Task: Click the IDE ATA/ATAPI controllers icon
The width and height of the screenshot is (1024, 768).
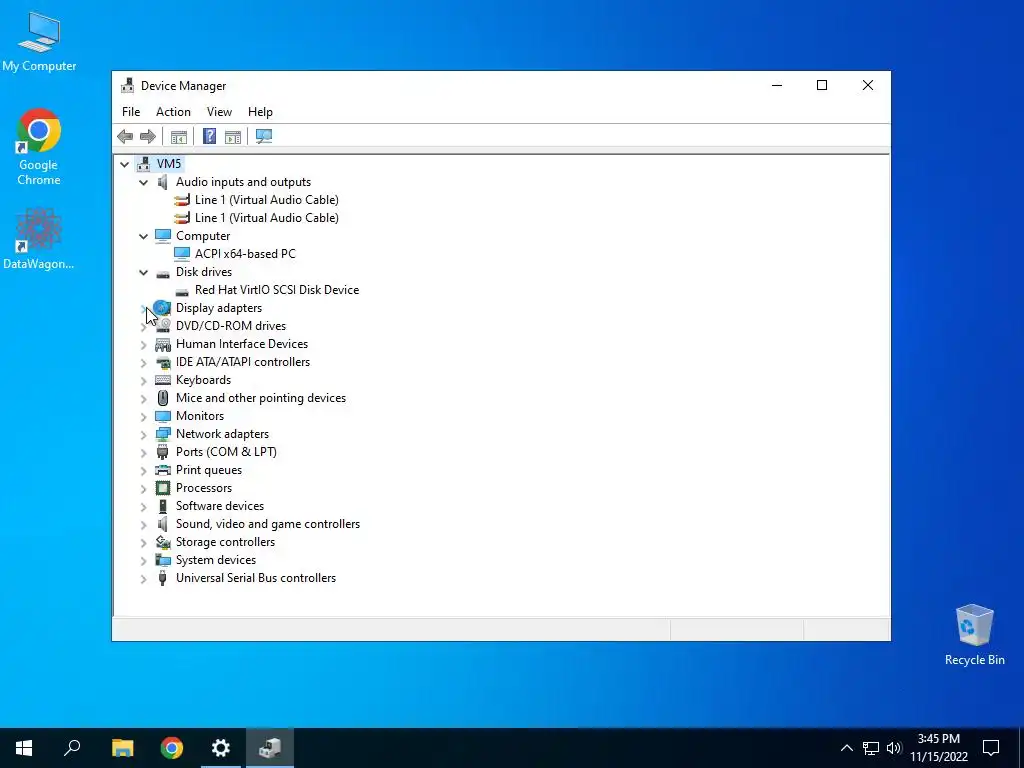Action: point(163,362)
